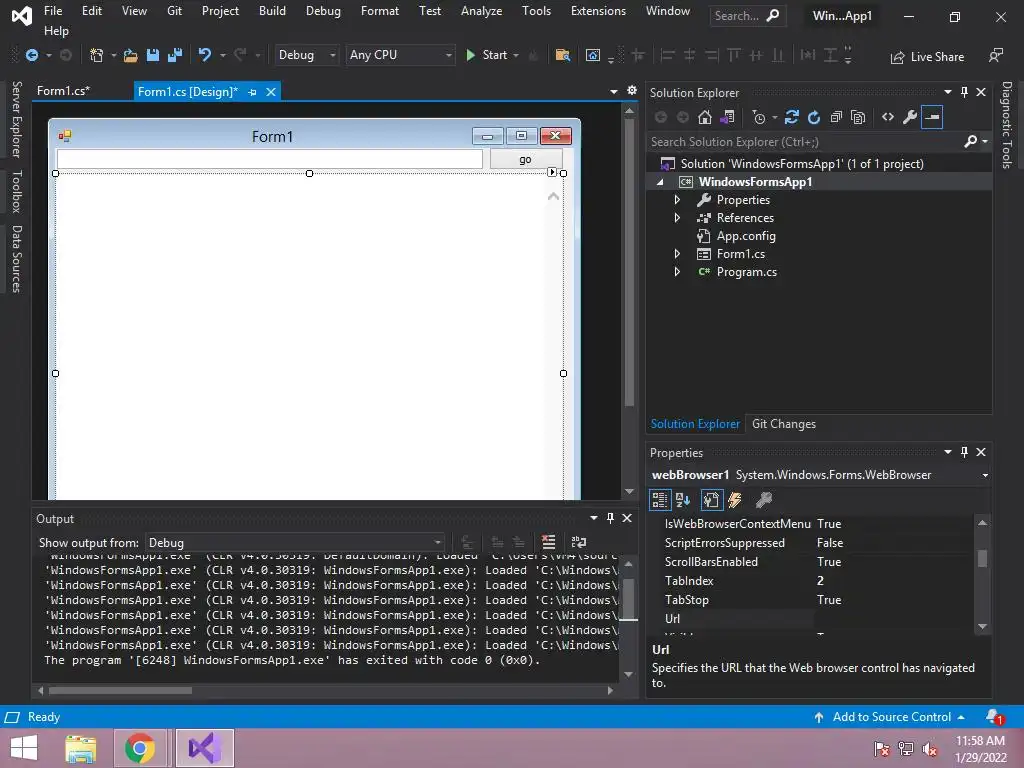Open the Analyze menu

(x=481, y=11)
